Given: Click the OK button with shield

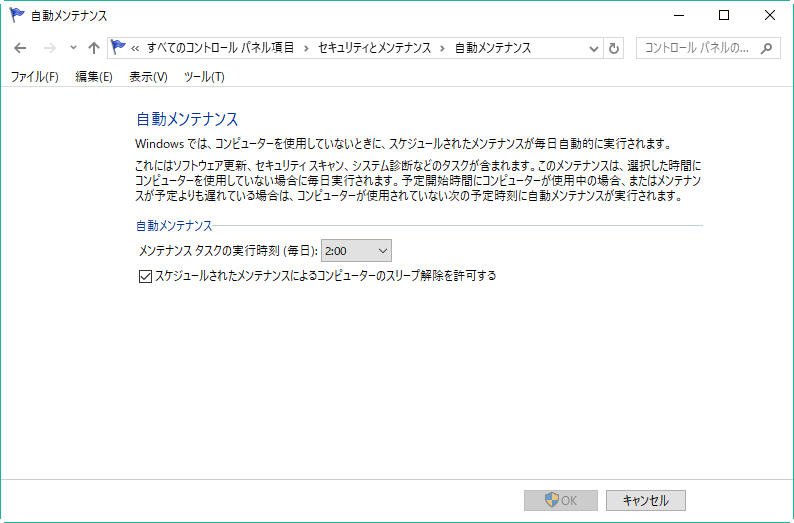Looking at the screenshot, I should 561,500.
